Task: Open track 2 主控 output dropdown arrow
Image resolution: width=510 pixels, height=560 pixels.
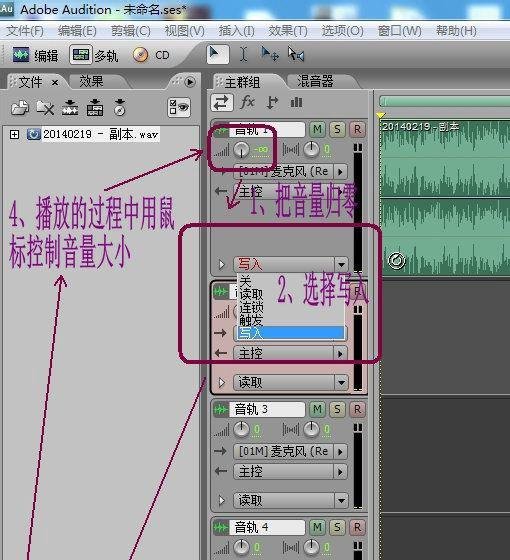Action: [x=341, y=354]
